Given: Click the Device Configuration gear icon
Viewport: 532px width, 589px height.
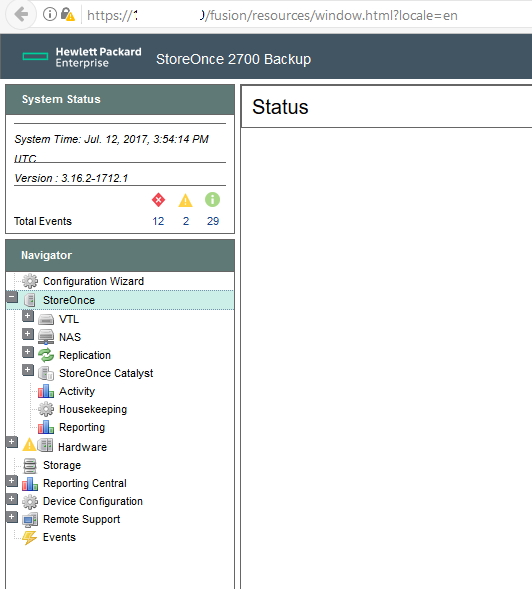Looking at the screenshot, I should pyautogui.click(x=30, y=501).
